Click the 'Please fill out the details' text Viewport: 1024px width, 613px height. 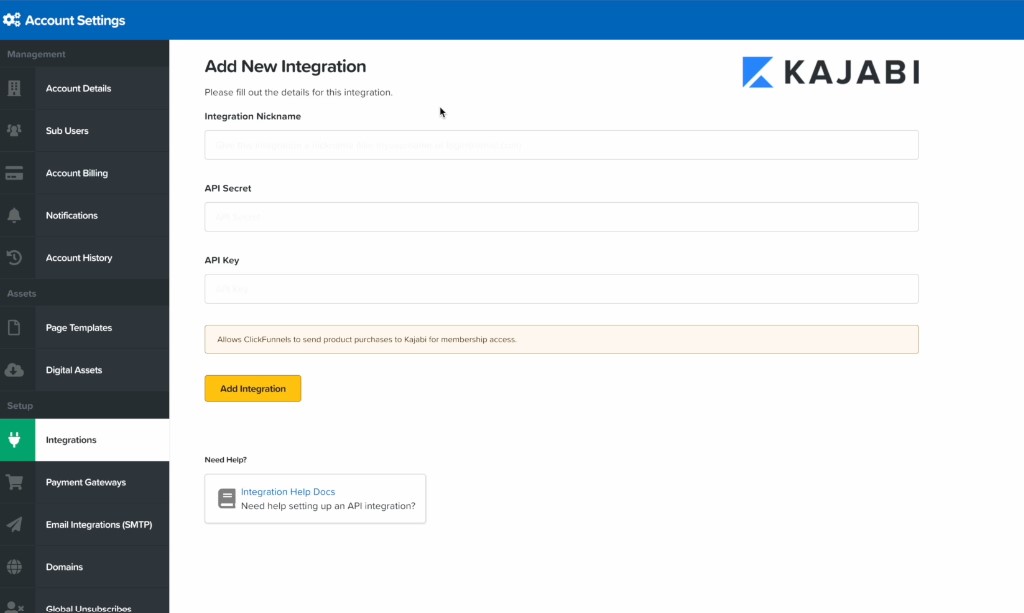(x=298, y=92)
